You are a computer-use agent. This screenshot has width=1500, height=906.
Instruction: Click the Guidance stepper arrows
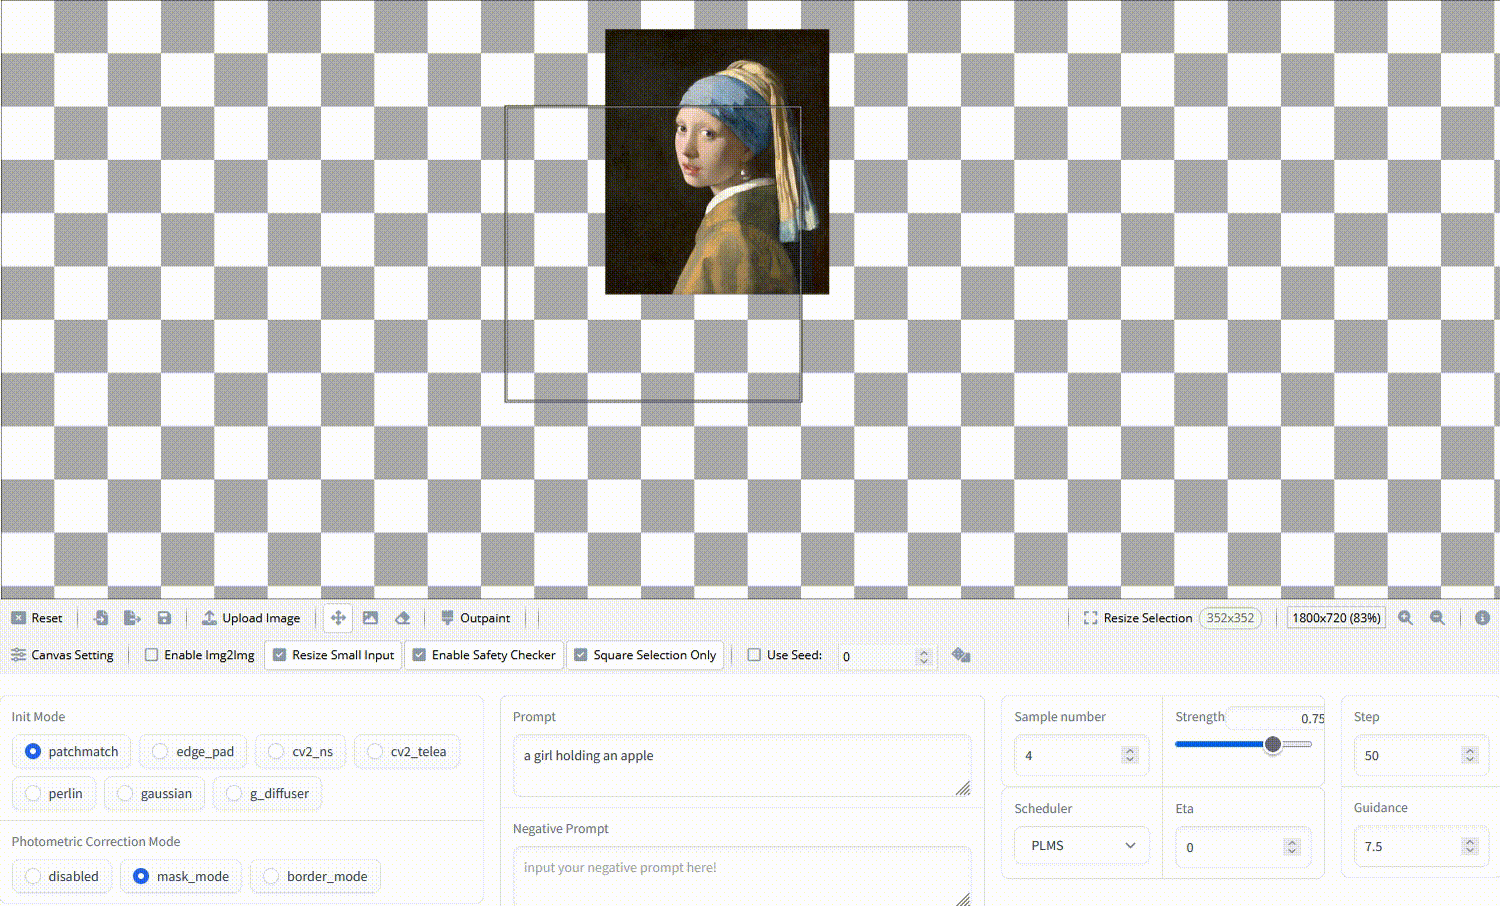point(1470,846)
